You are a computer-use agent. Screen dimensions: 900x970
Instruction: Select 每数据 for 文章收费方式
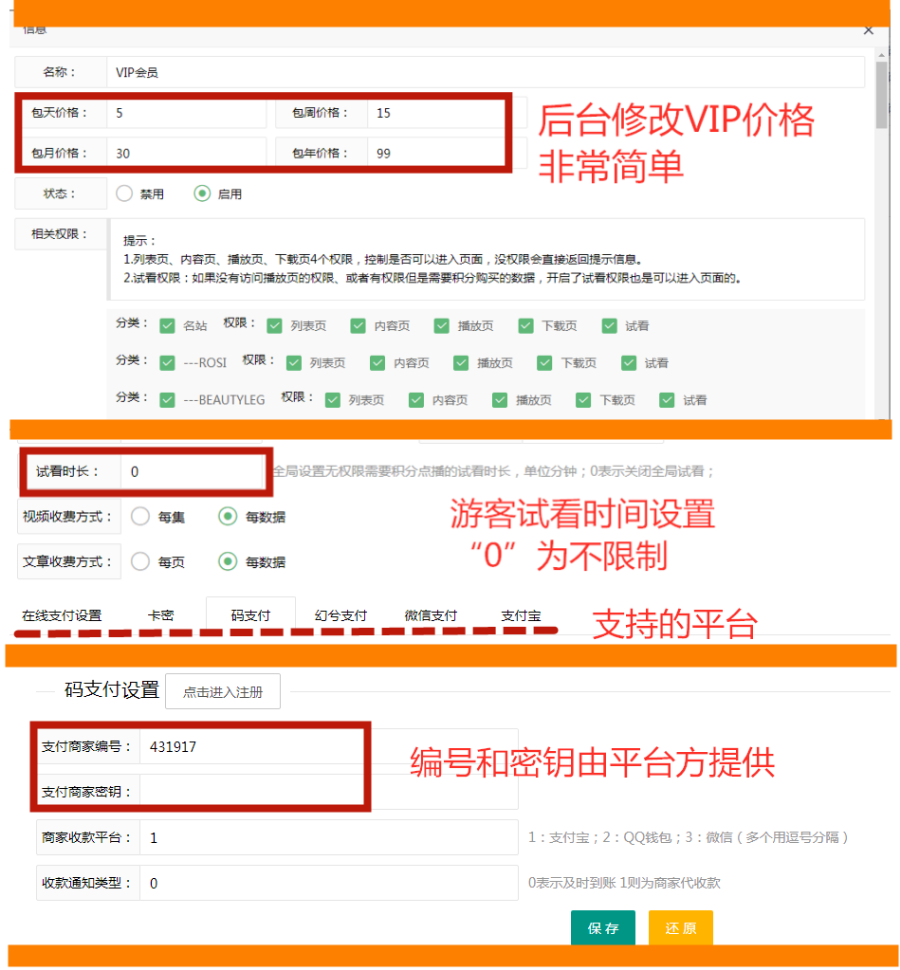pos(228,562)
